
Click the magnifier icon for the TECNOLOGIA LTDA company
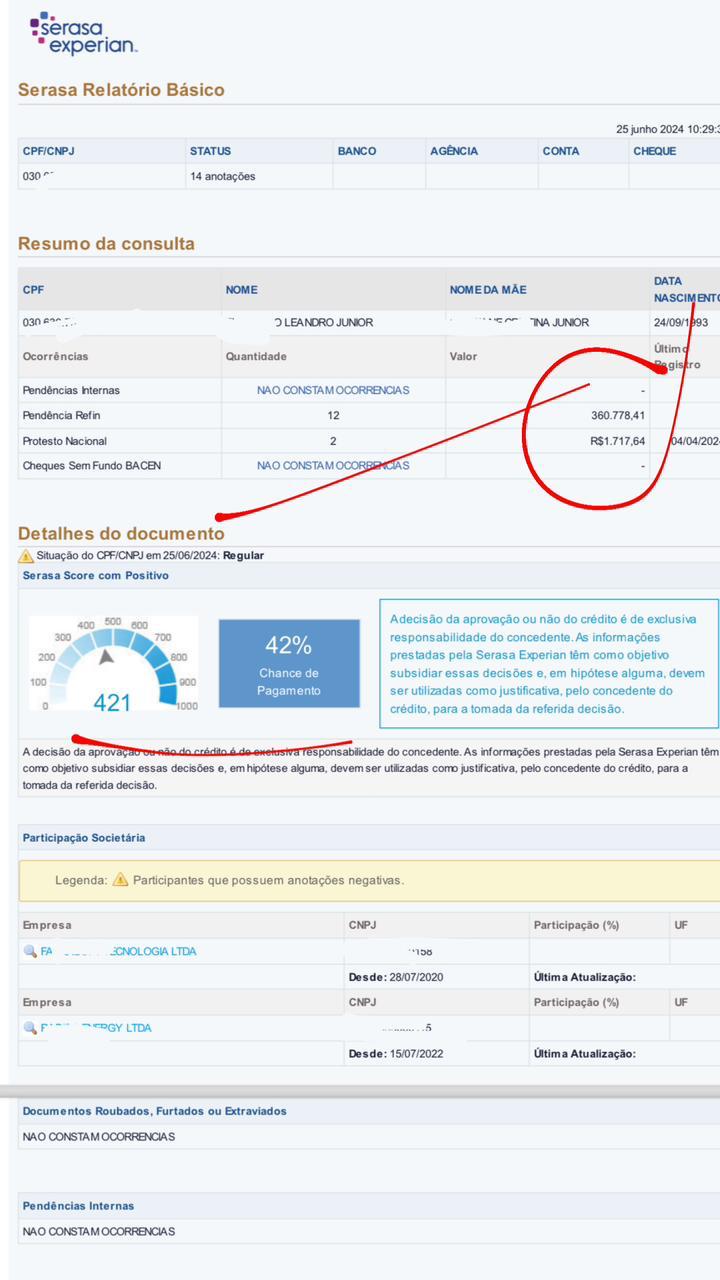[x=30, y=951]
